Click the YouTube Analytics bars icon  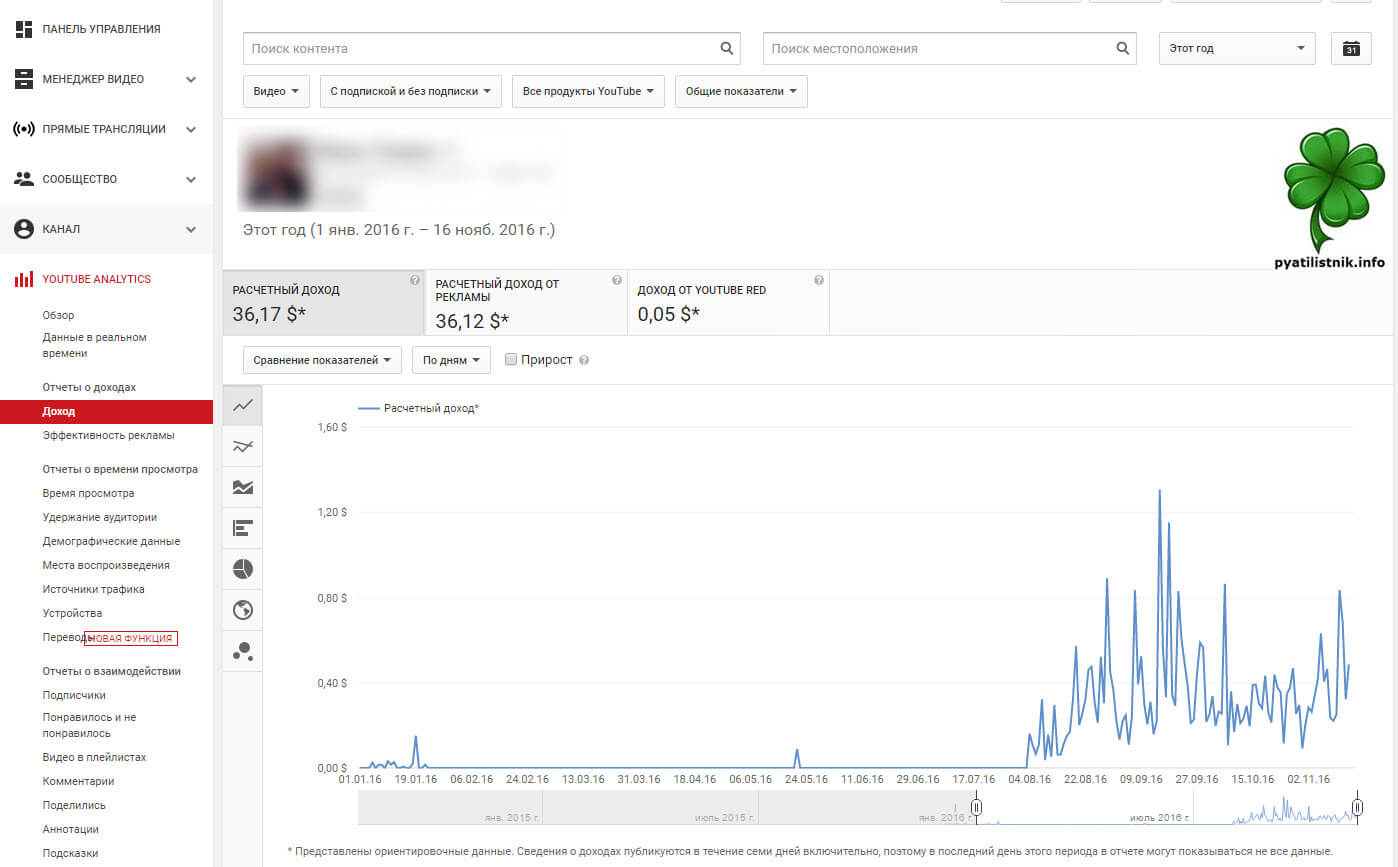coord(24,279)
